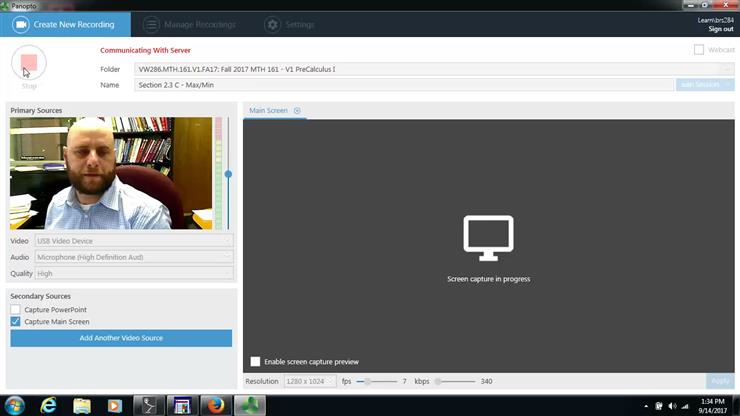Image resolution: width=740 pixels, height=416 pixels.
Task: Switch to the Manage Recordings tab
Action: 190,24
